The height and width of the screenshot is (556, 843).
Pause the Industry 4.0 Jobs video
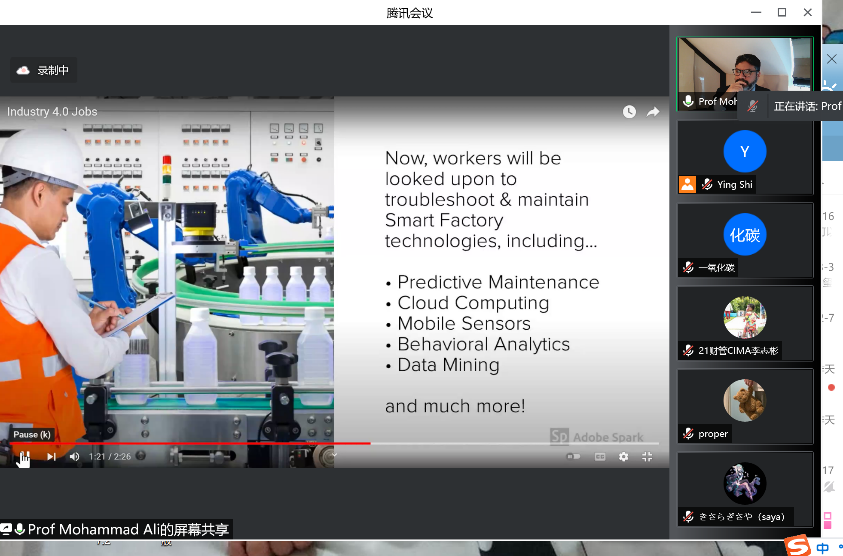coord(24,457)
